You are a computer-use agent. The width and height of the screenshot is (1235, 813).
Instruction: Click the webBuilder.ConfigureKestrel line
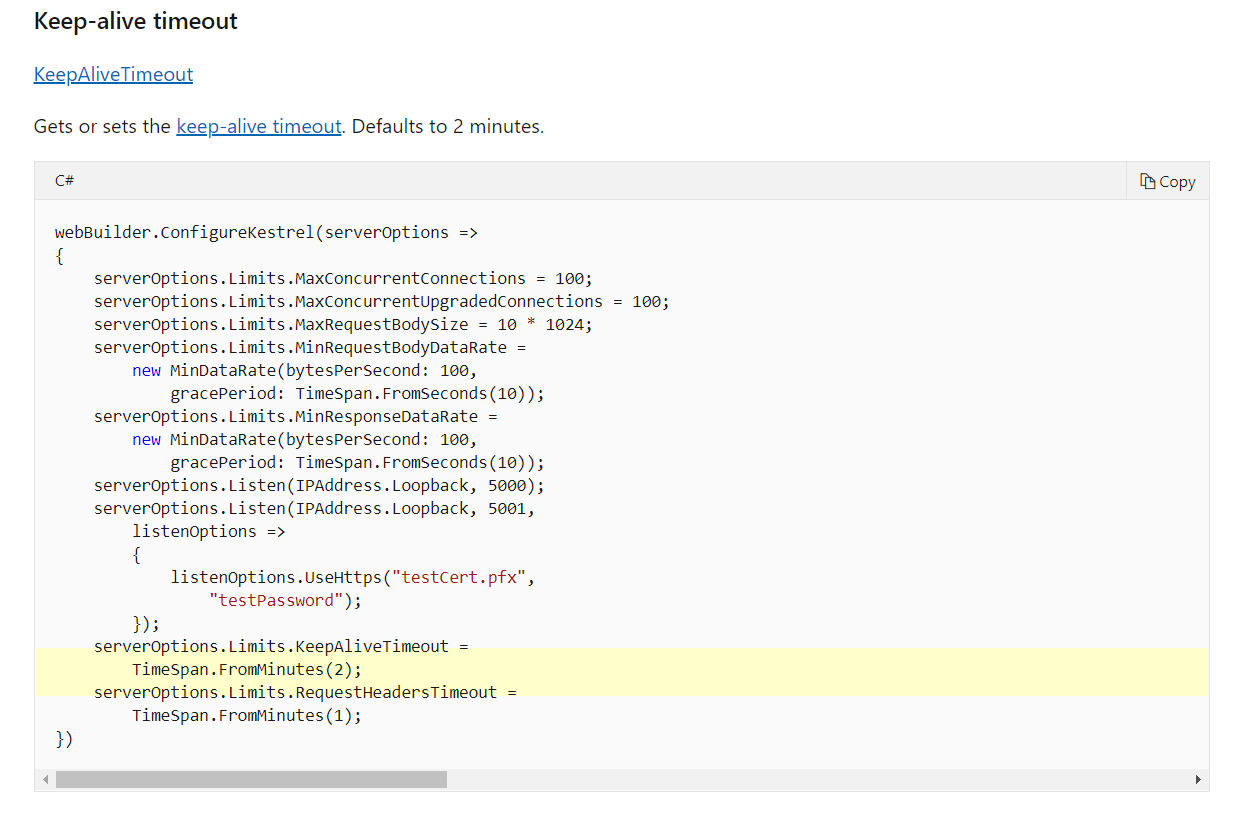(x=266, y=232)
